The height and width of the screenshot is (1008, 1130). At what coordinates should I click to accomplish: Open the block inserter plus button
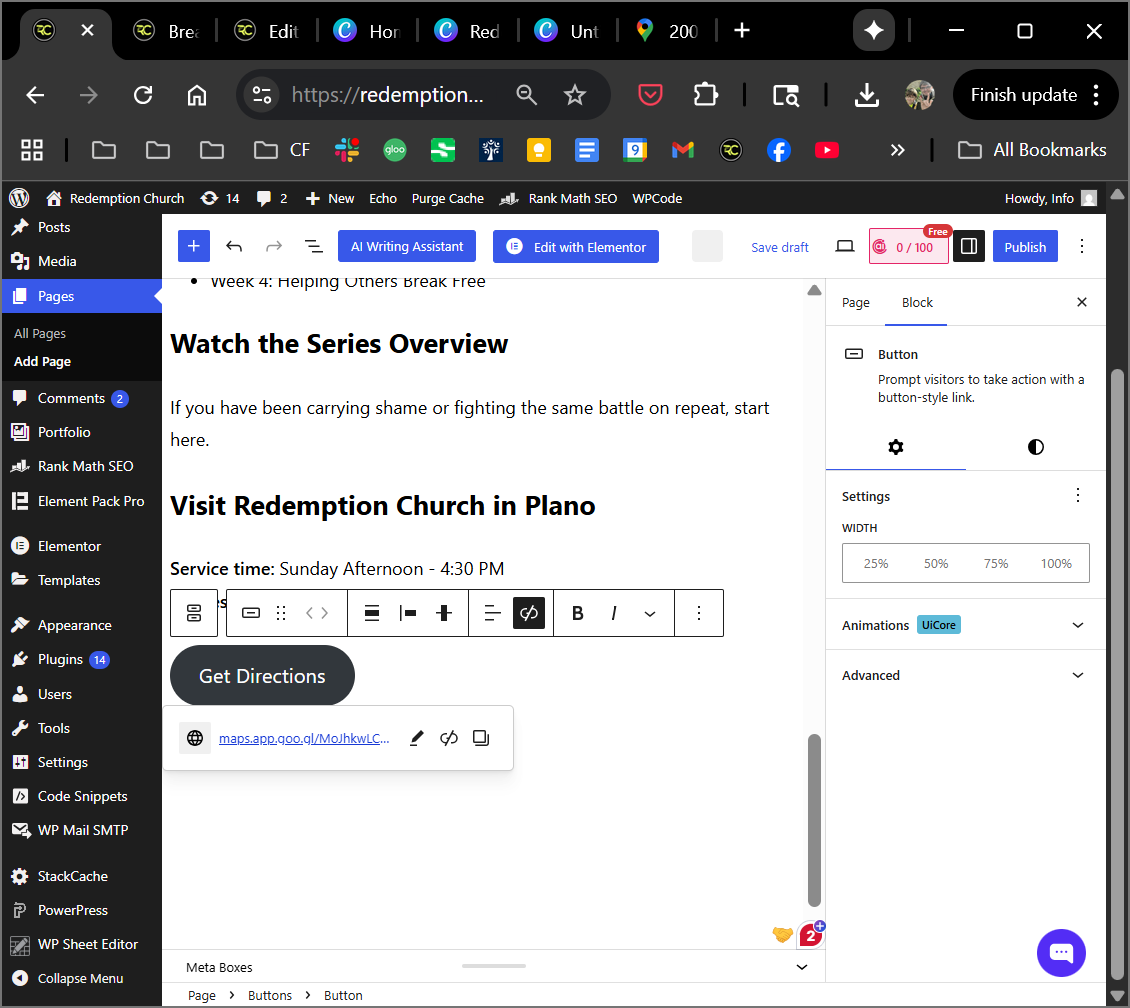[194, 247]
